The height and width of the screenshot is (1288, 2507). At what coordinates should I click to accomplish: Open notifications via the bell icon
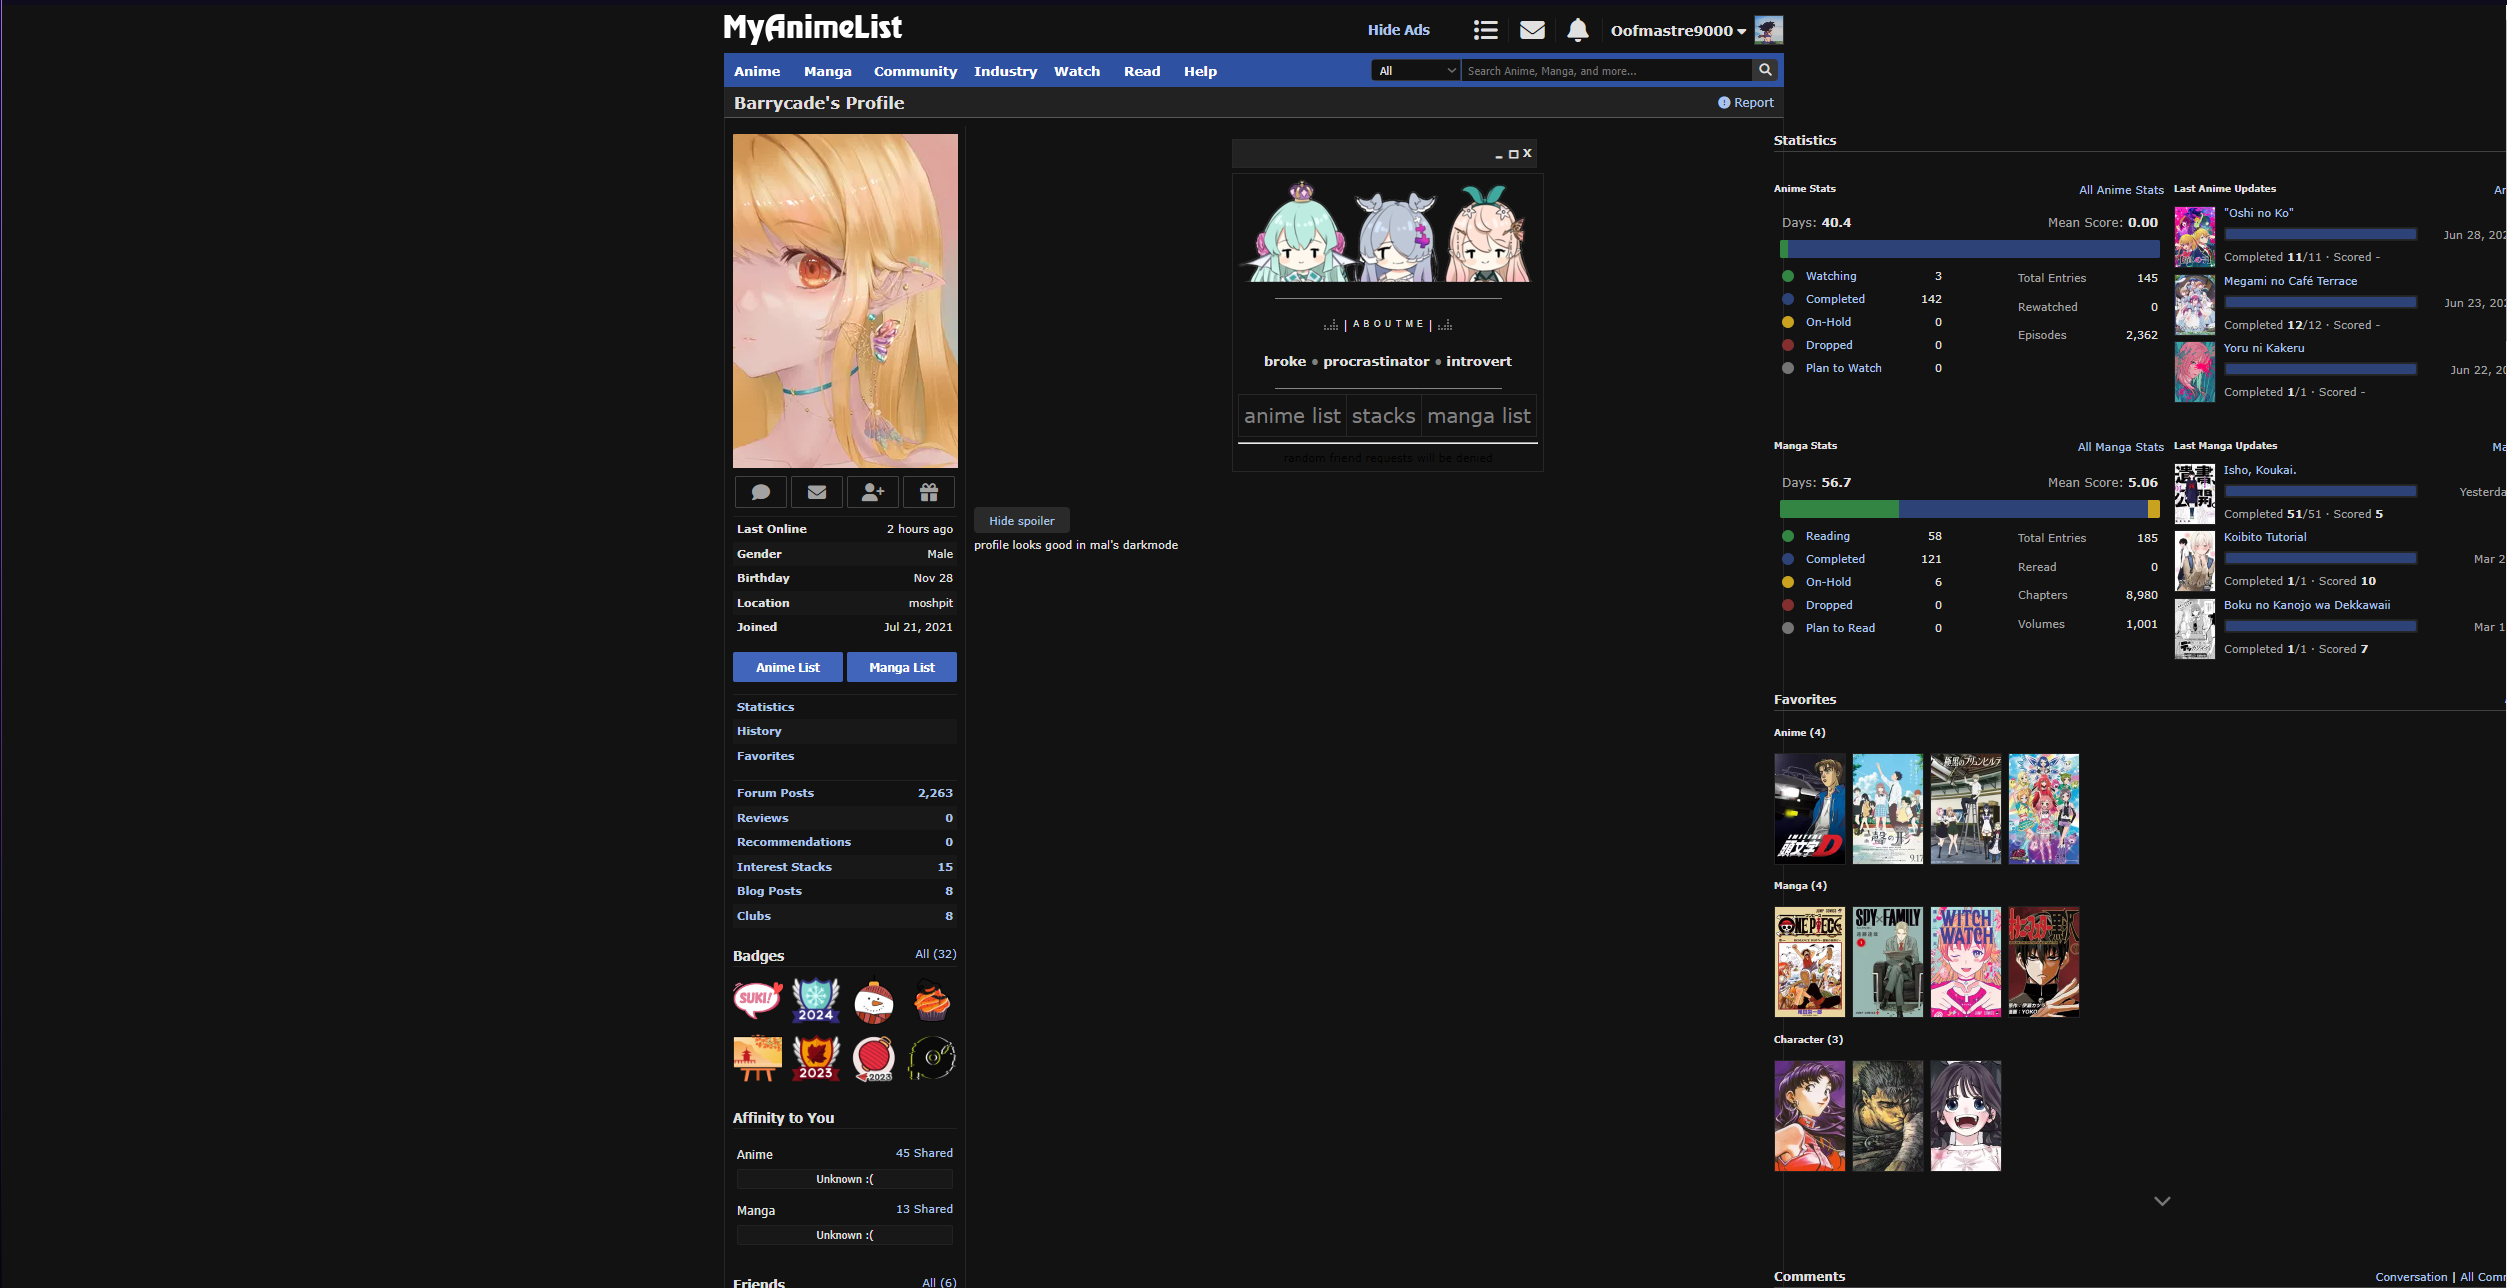[x=1577, y=29]
